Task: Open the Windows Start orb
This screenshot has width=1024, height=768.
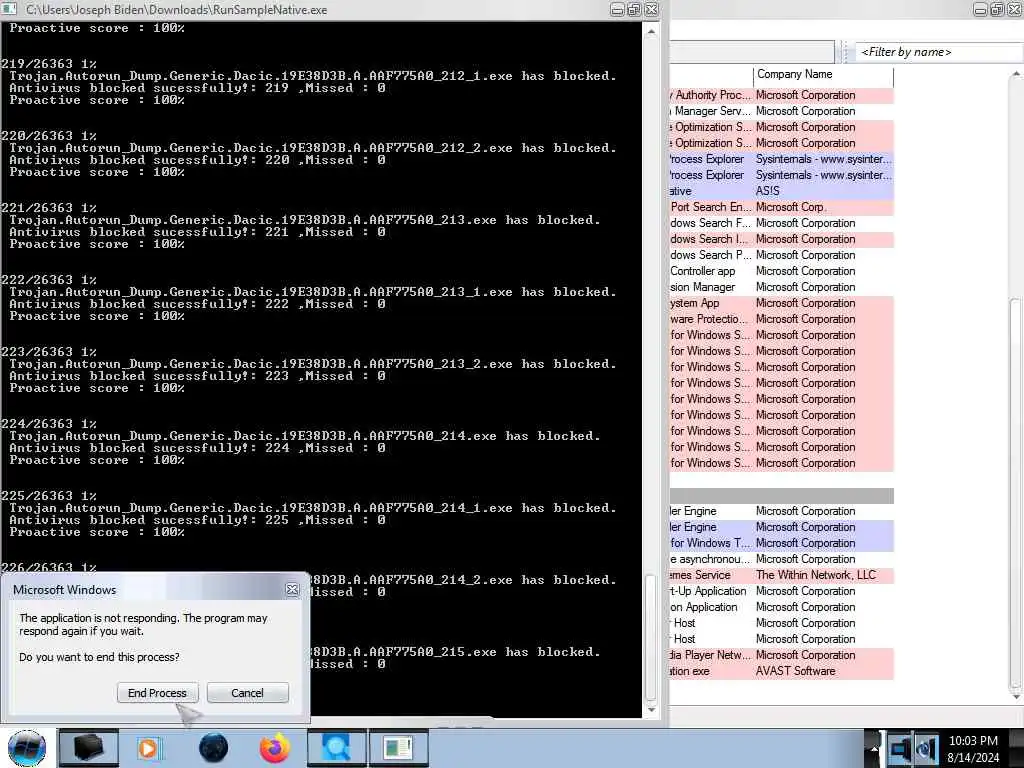Action: tap(27, 748)
